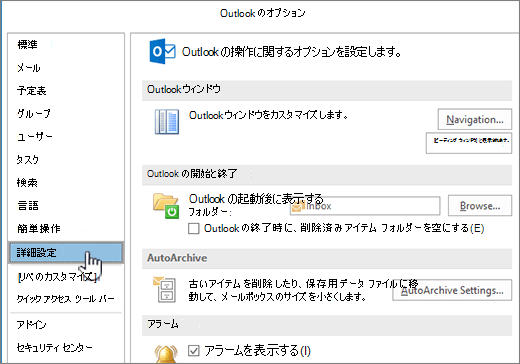The image size is (520, 364).
Task: Select the highlighted 詳細設定 category
Action: [66, 252]
